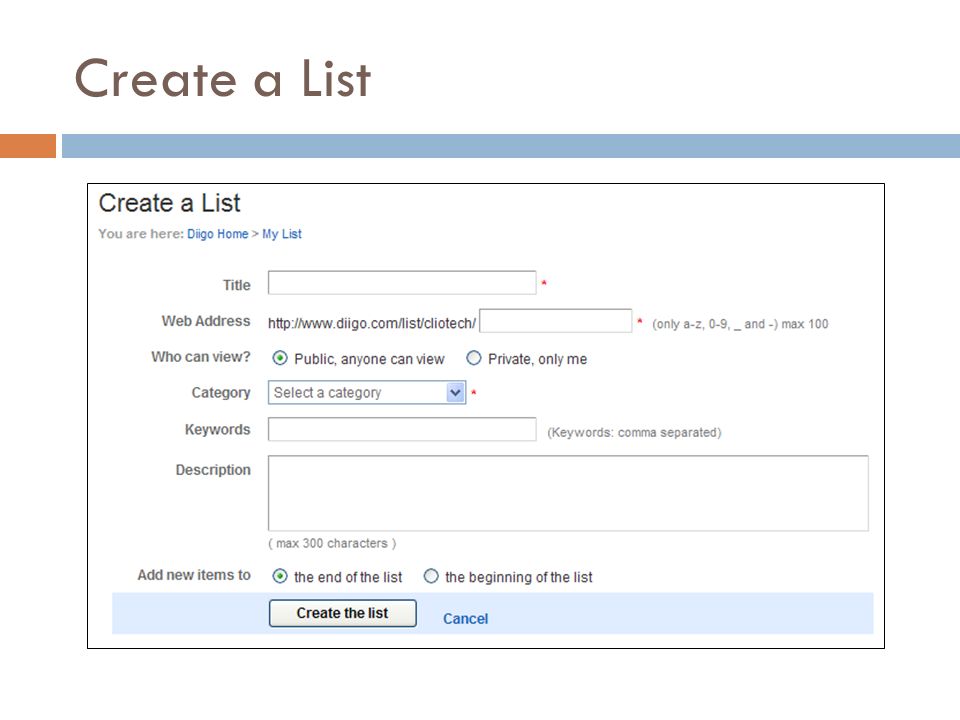
Task: Select Public, anyone can view radio
Action: (280, 358)
